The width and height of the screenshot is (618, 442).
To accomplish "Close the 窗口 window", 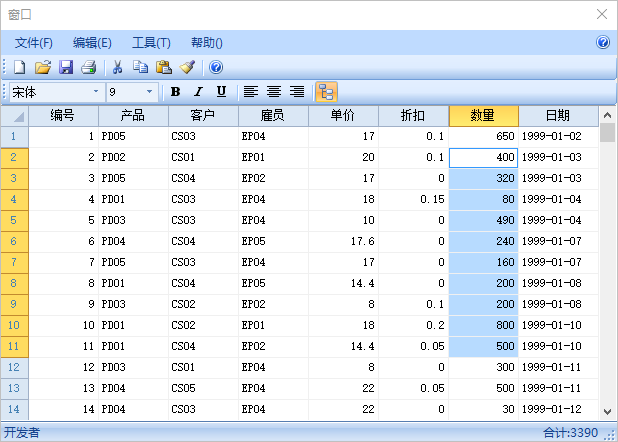I will [x=602, y=14].
